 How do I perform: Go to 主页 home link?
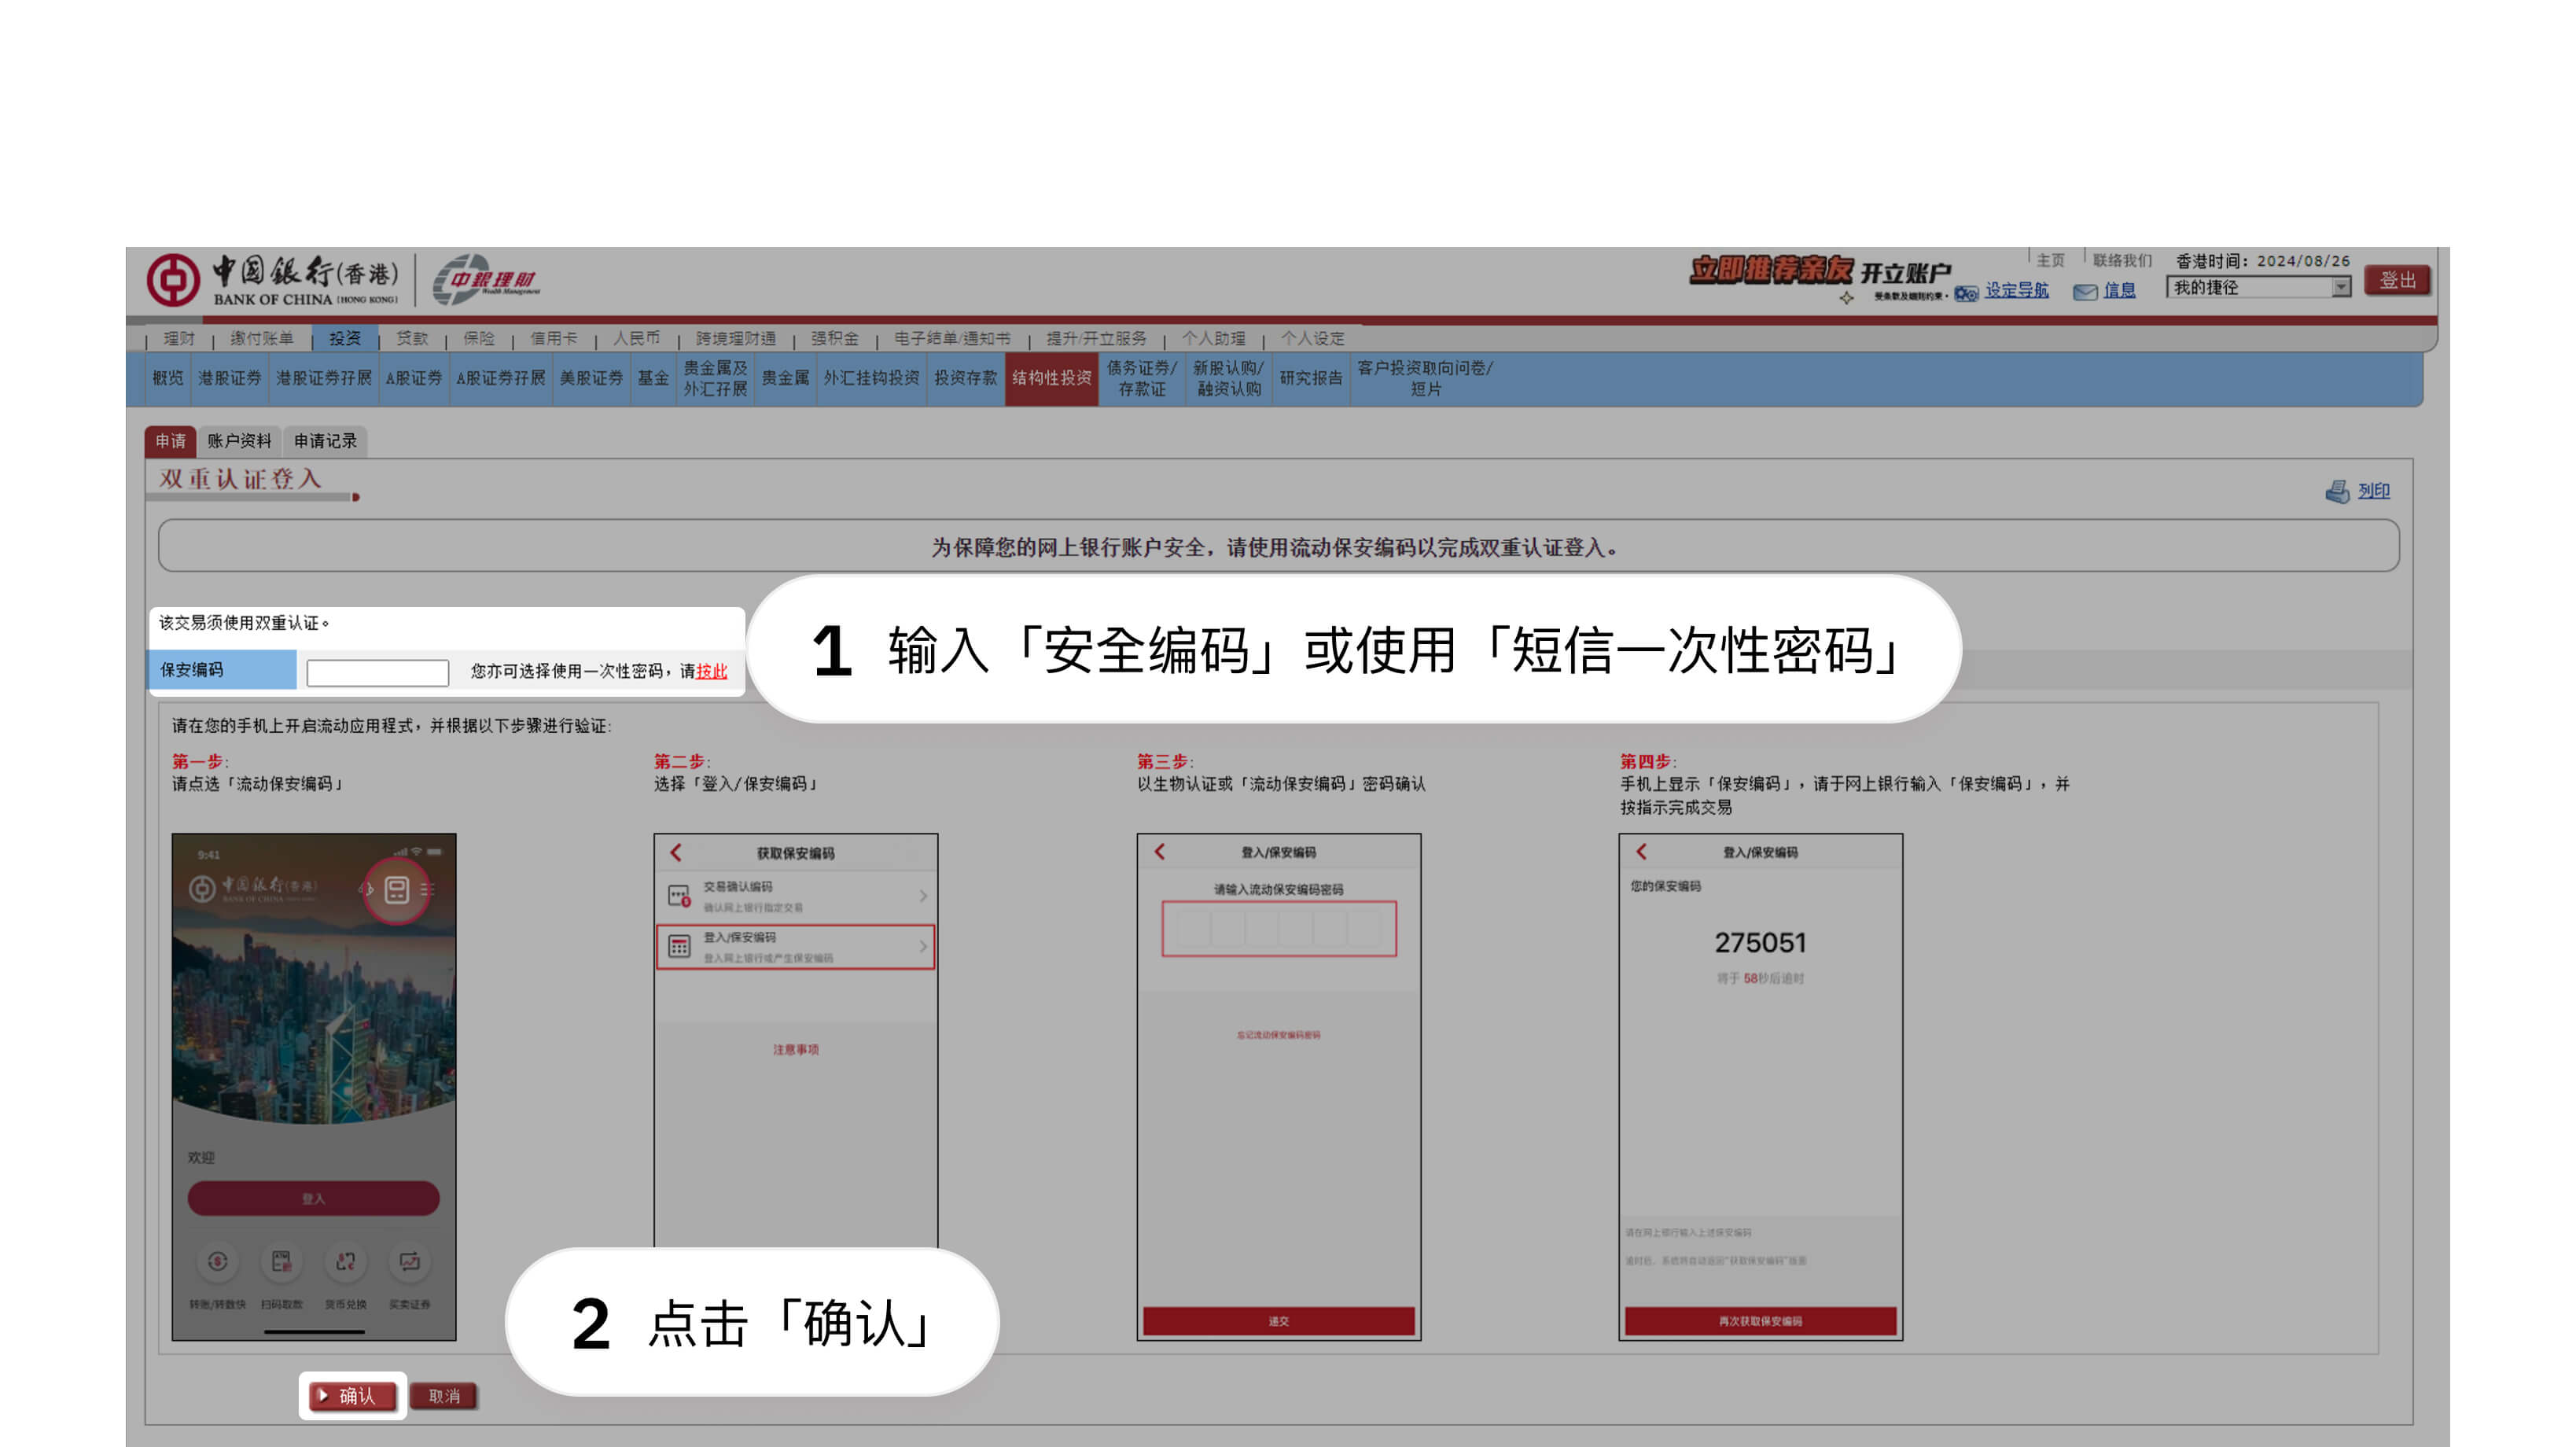click(x=2050, y=260)
